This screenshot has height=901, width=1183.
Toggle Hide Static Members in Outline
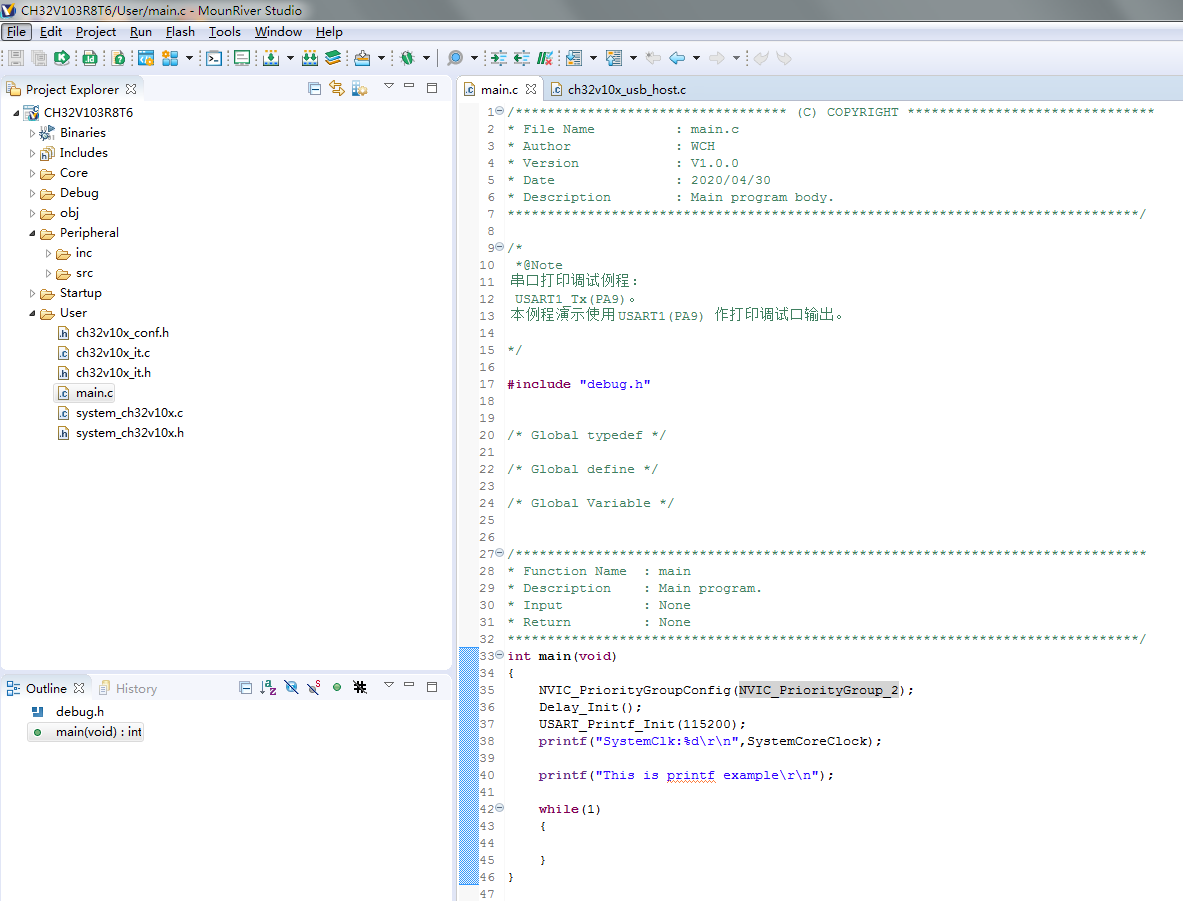coord(314,688)
